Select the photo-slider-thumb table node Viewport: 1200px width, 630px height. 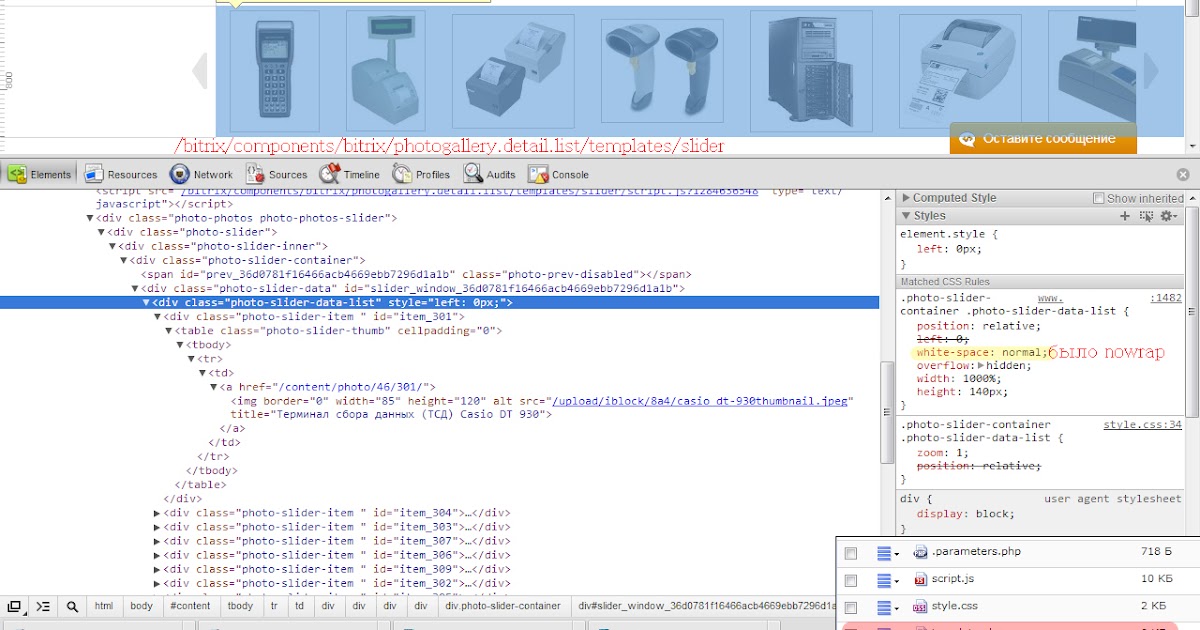(339, 331)
